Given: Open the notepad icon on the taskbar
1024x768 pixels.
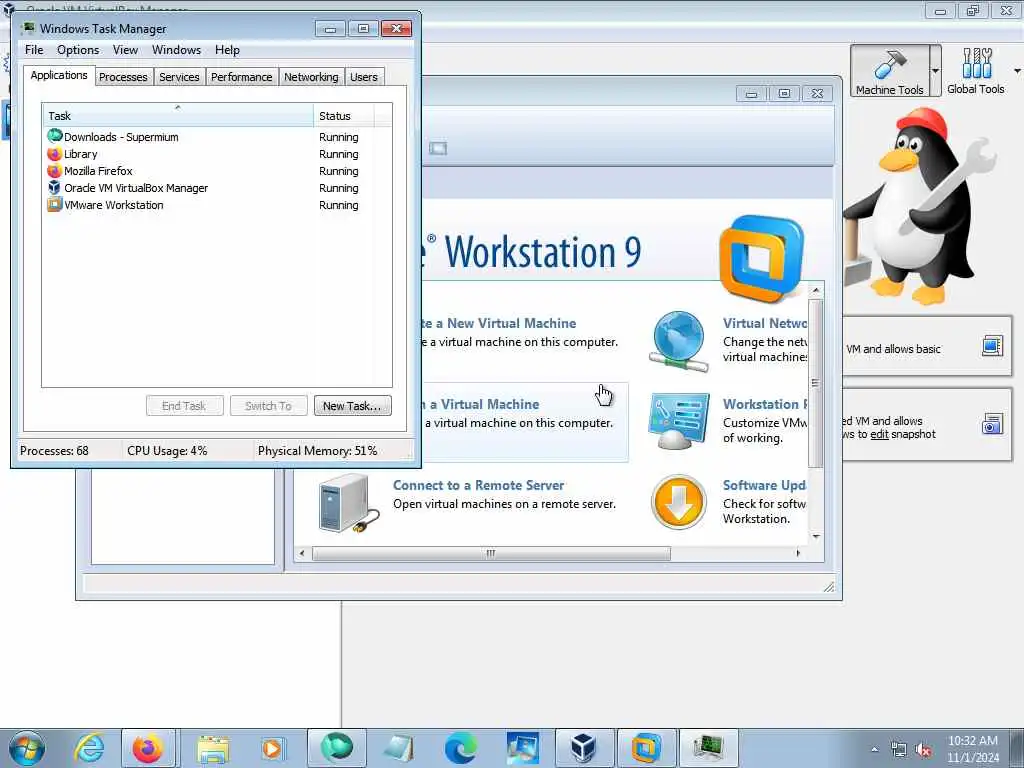Looking at the screenshot, I should [x=399, y=748].
